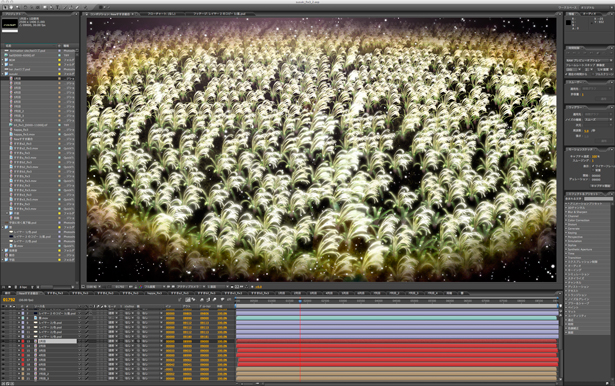Expand the Color Correction effects category
This screenshot has height=386, width=615.
[566, 220]
